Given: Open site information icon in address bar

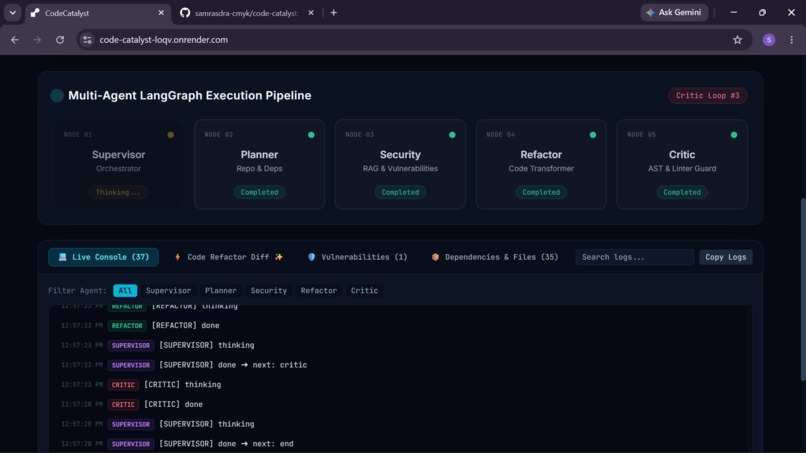Looking at the screenshot, I should [x=87, y=40].
